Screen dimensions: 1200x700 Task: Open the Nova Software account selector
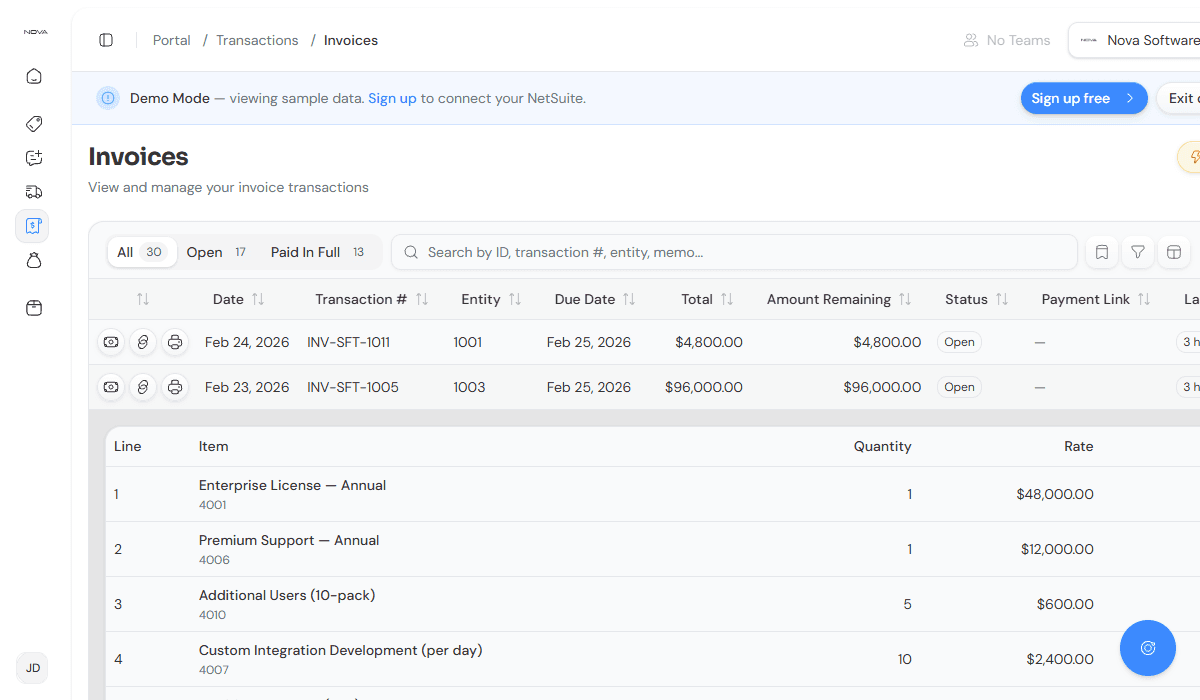(x=1134, y=40)
